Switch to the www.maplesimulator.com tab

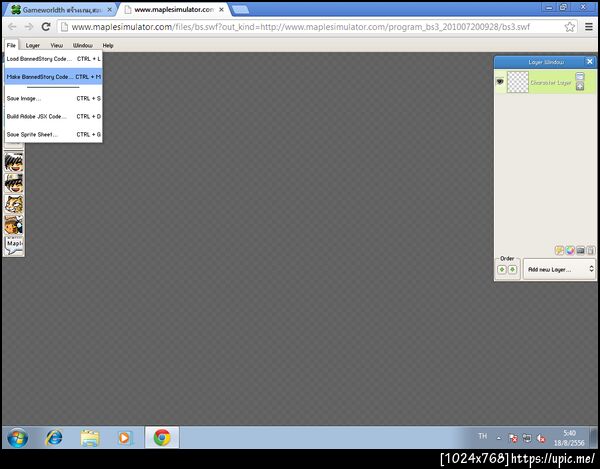tap(174, 10)
